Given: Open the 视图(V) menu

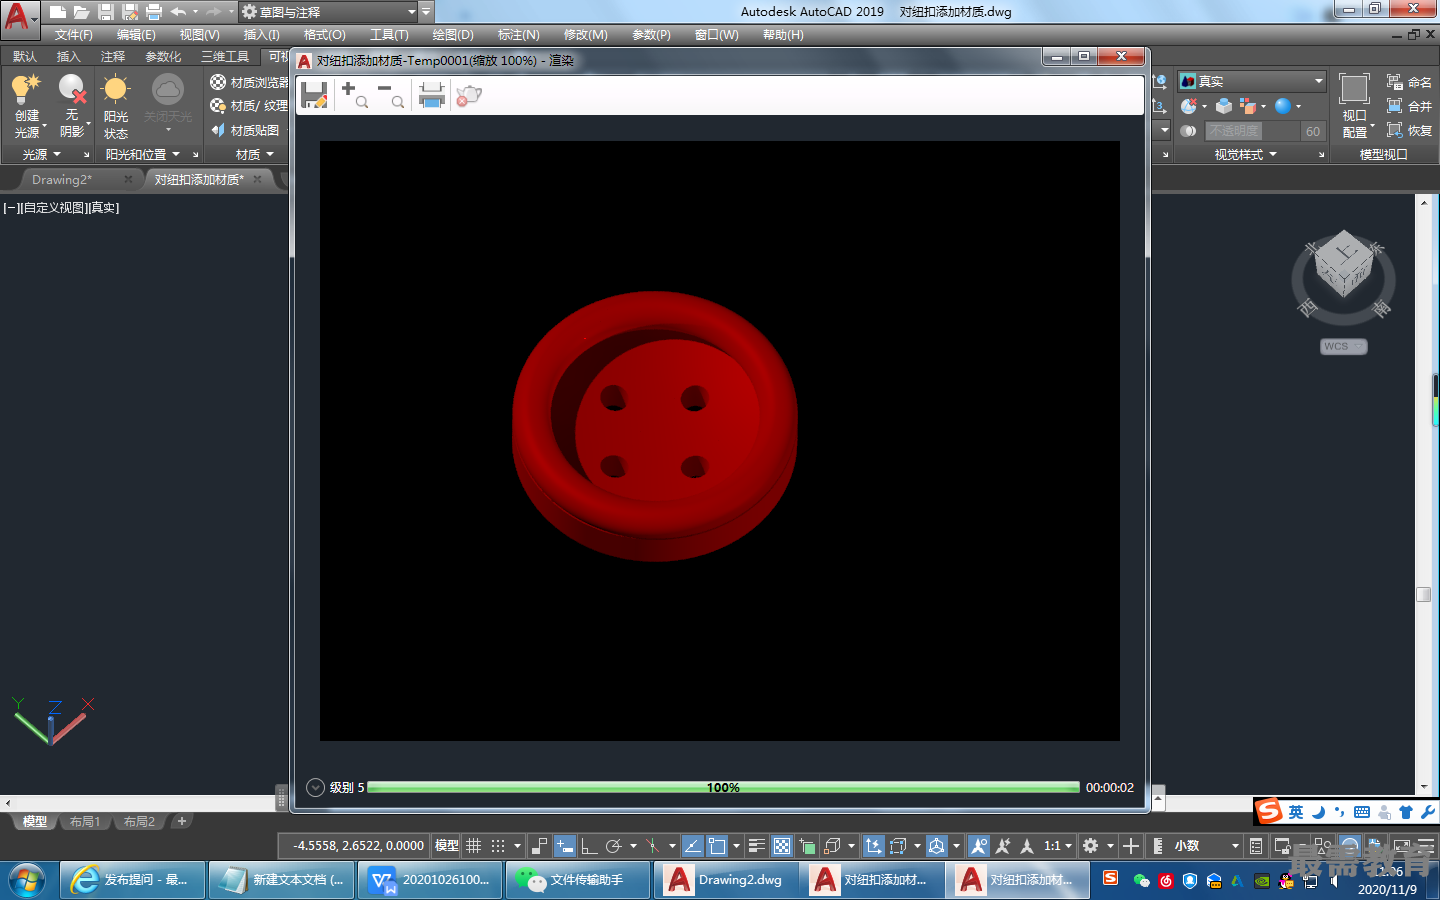Looking at the screenshot, I should point(199,34).
